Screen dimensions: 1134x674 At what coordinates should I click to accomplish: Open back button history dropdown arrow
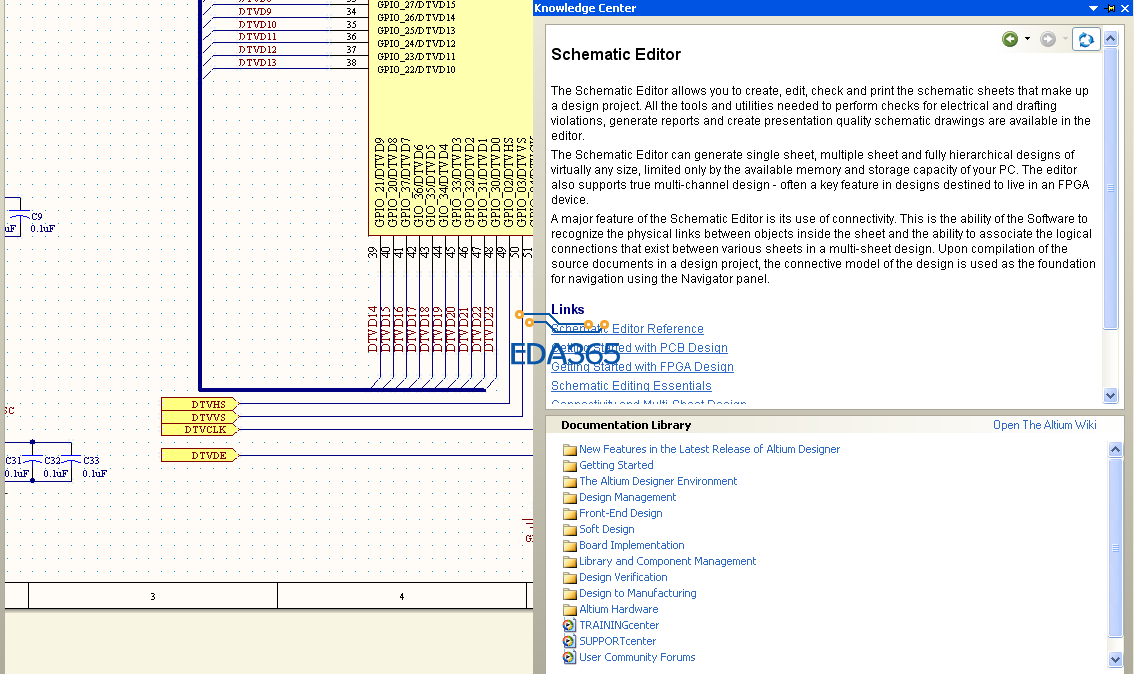(x=1027, y=39)
